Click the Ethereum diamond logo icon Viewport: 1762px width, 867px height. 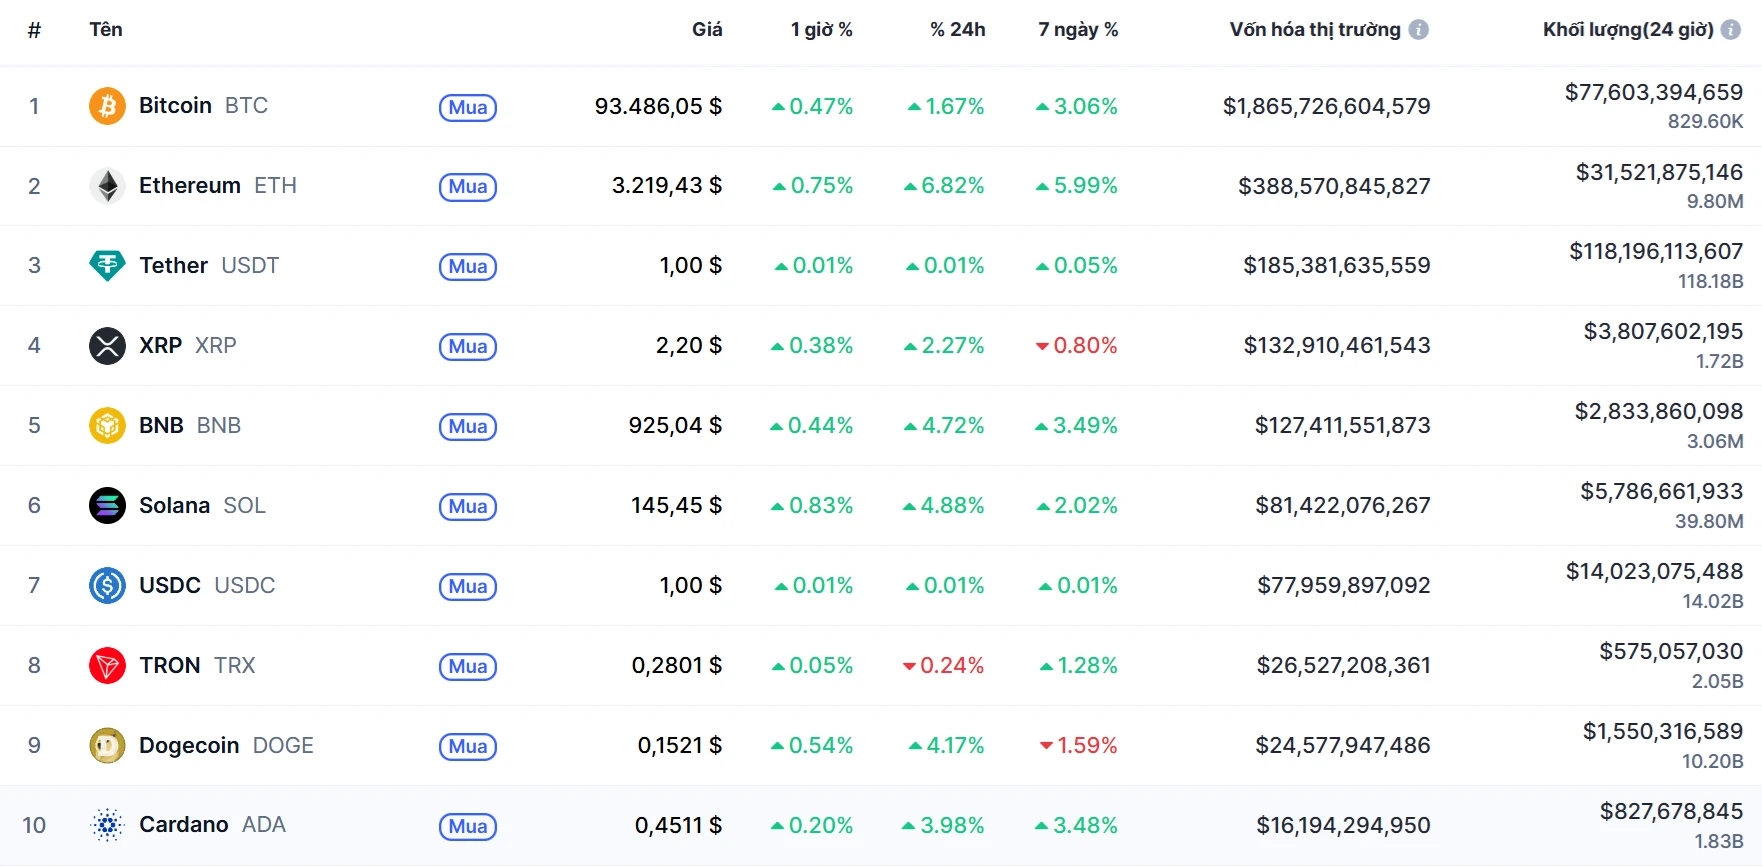(x=107, y=186)
